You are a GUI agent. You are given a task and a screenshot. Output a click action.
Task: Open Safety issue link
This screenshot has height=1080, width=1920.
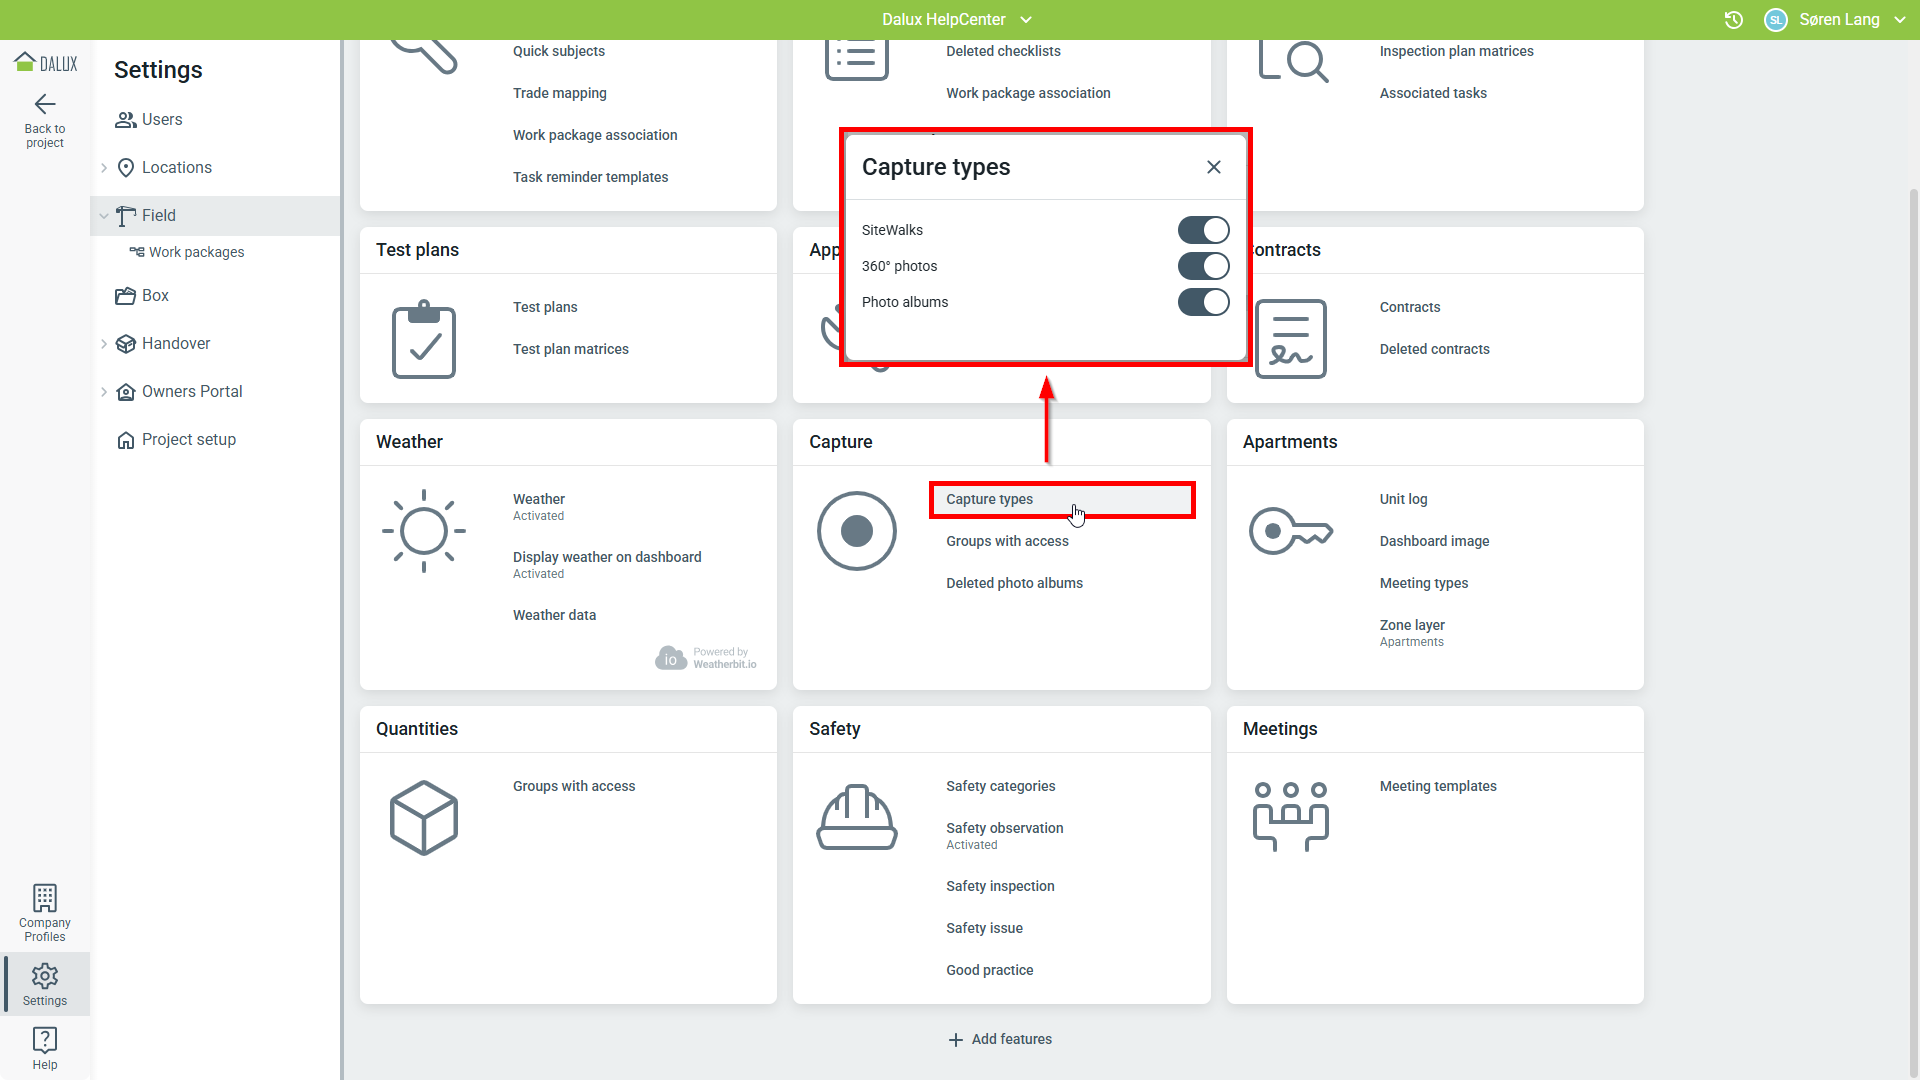coord(984,928)
